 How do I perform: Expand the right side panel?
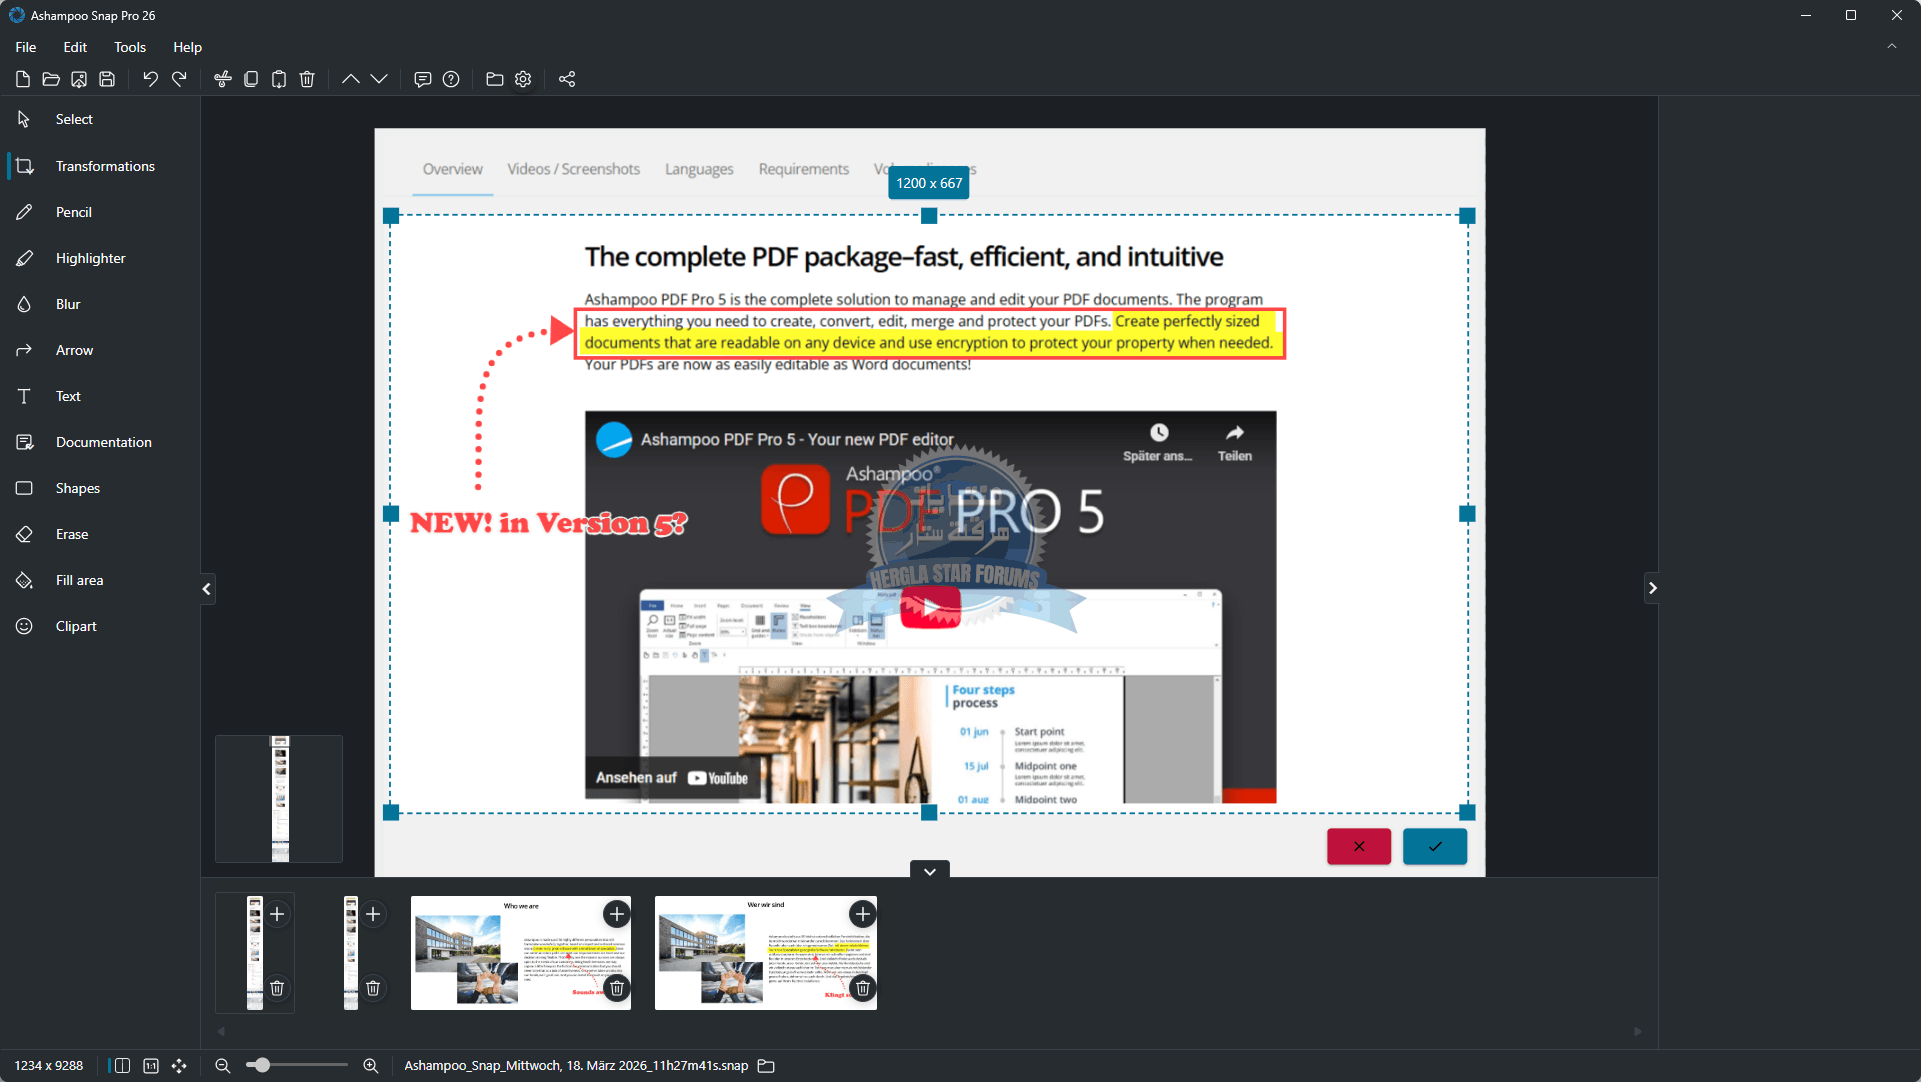tap(1652, 588)
